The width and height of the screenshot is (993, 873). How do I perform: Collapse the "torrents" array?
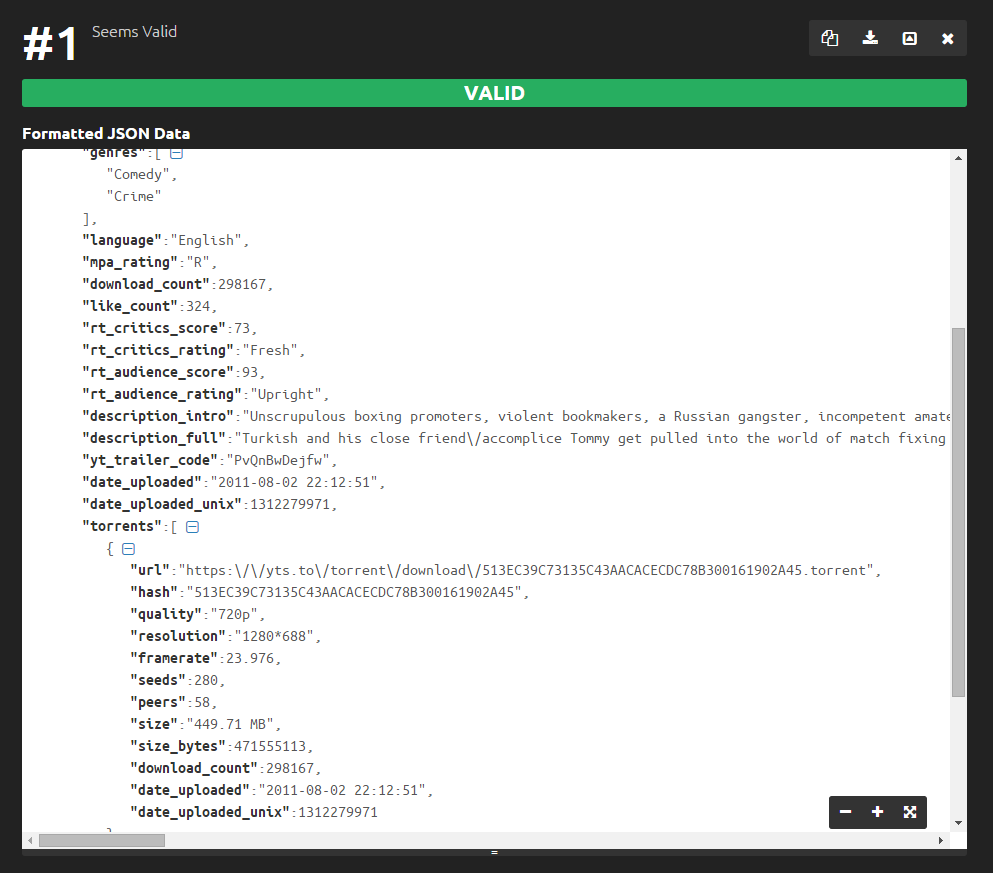click(192, 527)
